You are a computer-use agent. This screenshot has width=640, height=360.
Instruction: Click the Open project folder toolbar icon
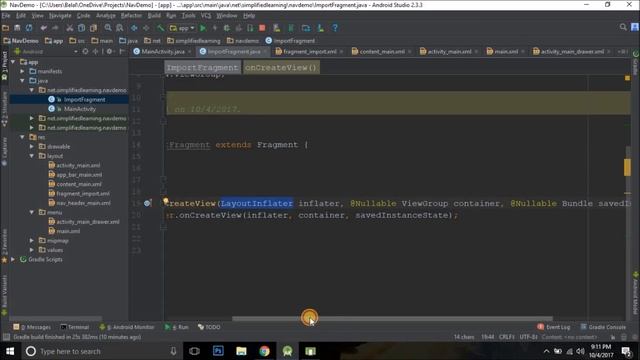pyautogui.click(x=6, y=28)
